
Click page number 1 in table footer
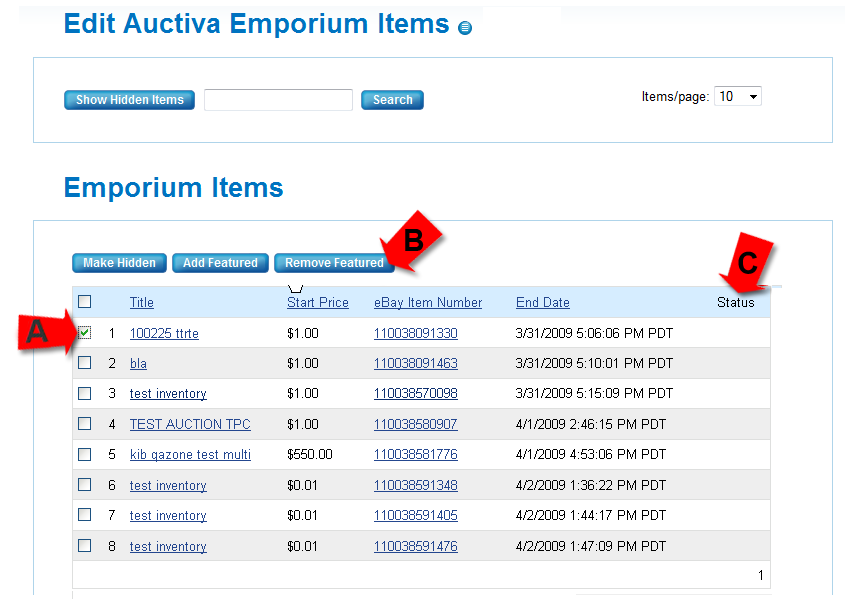760,575
